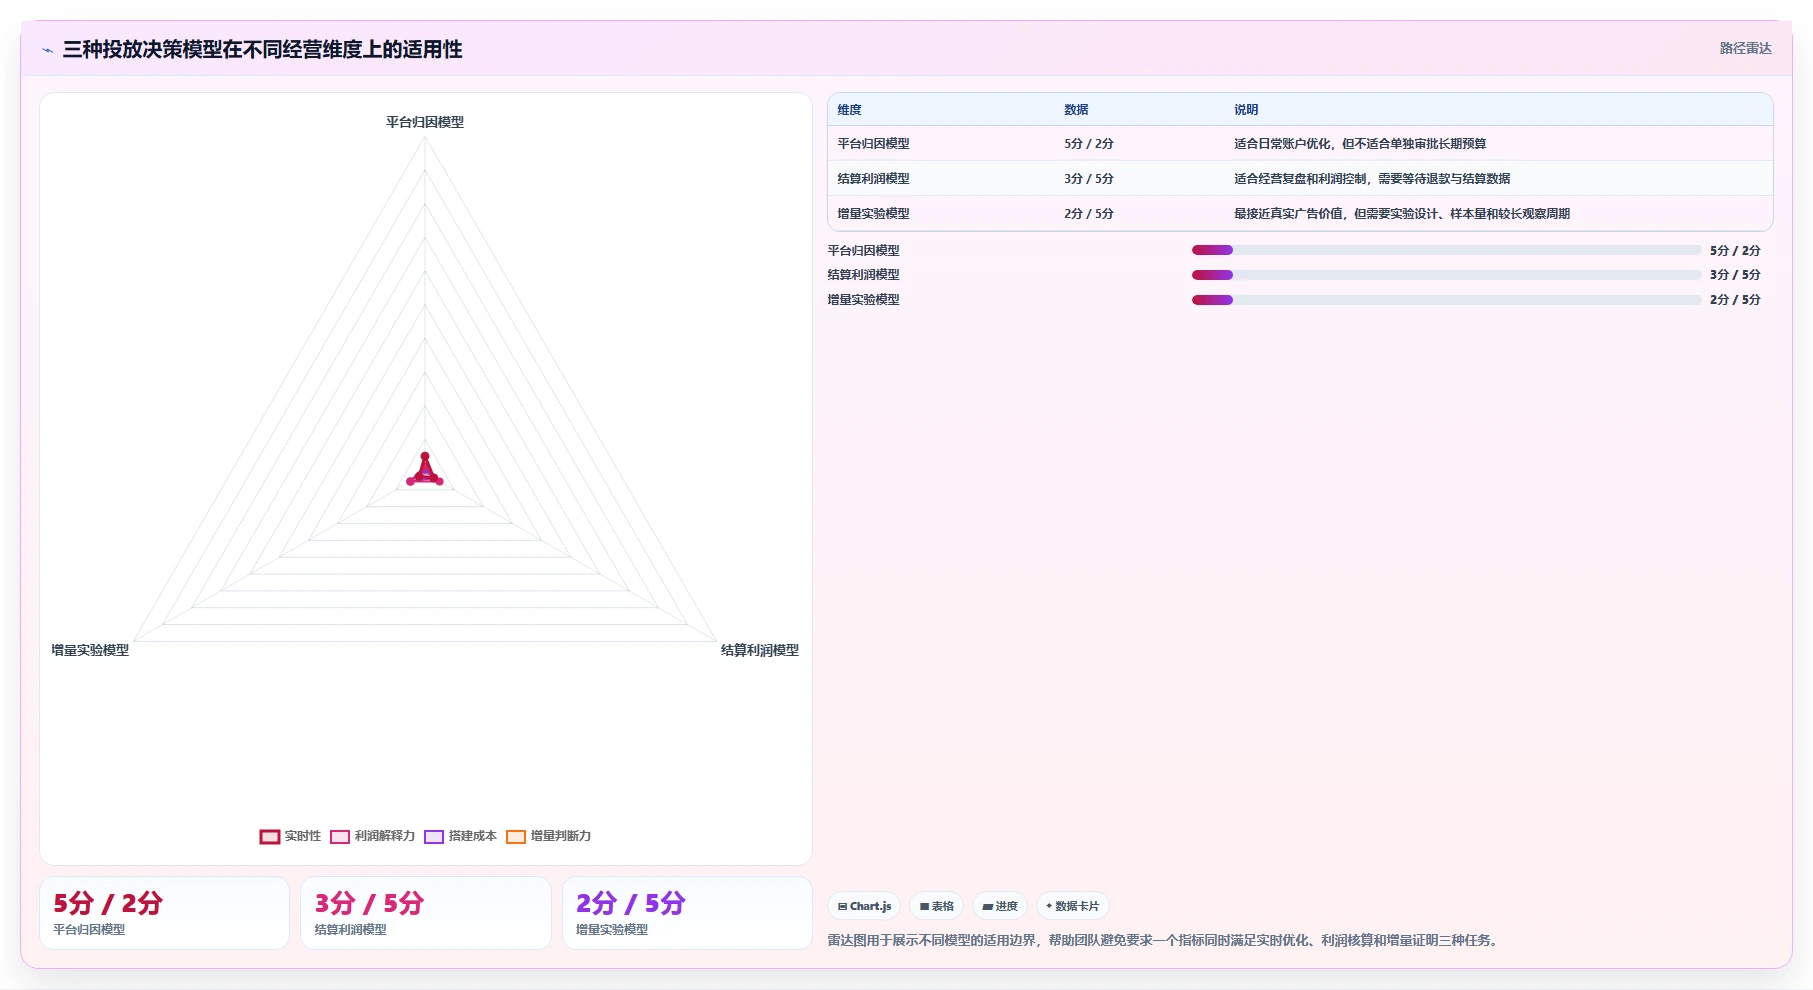Click the 5分 / 2分 progress value

point(1735,251)
